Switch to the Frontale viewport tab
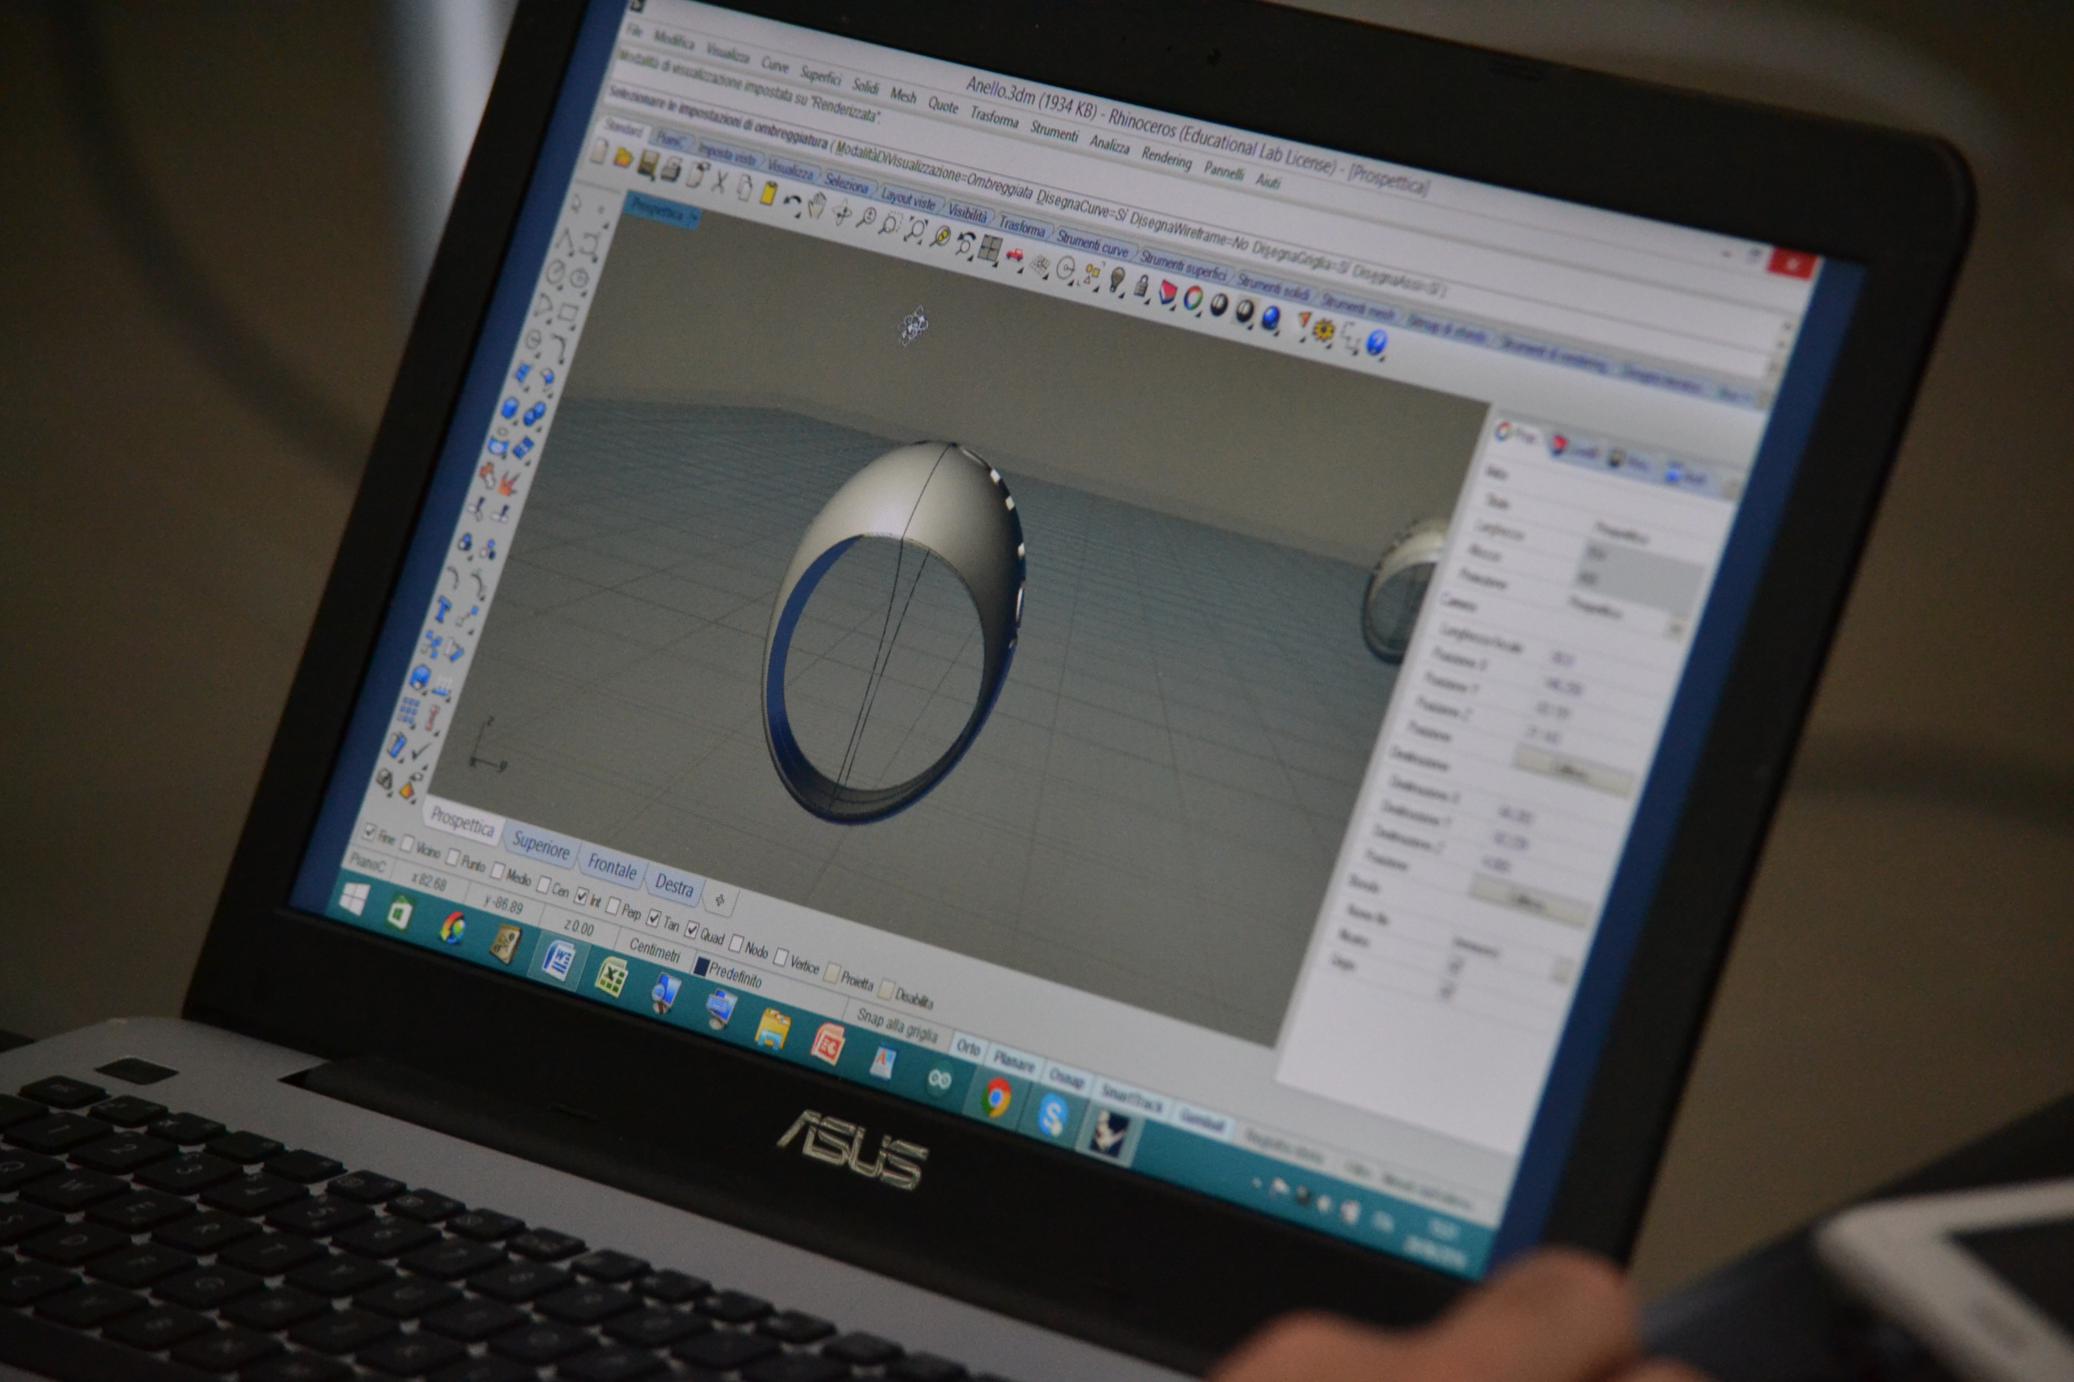Image resolution: width=2074 pixels, height=1382 pixels. [x=612, y=867]
